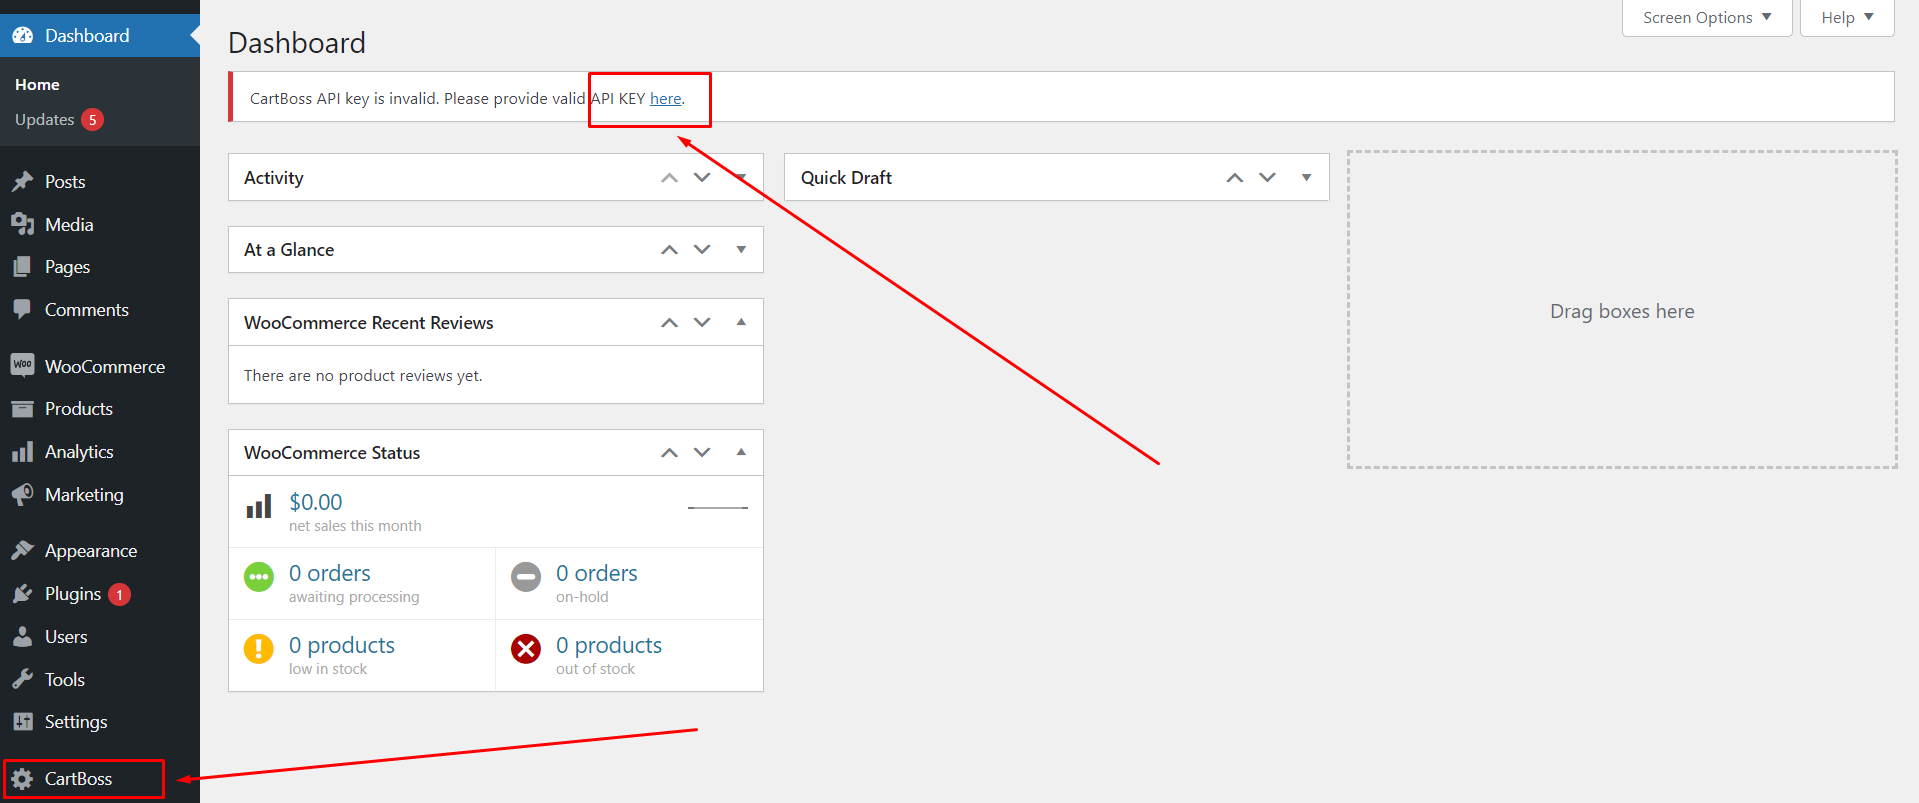Click the grey on-hold orders icon
The height and width of the screenshot is (803, 1919).
(x=526, y=577)
